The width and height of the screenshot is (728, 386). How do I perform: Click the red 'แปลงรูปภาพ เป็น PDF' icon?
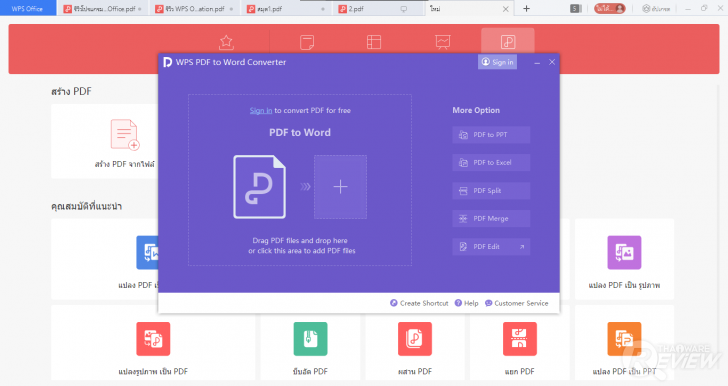153,339
